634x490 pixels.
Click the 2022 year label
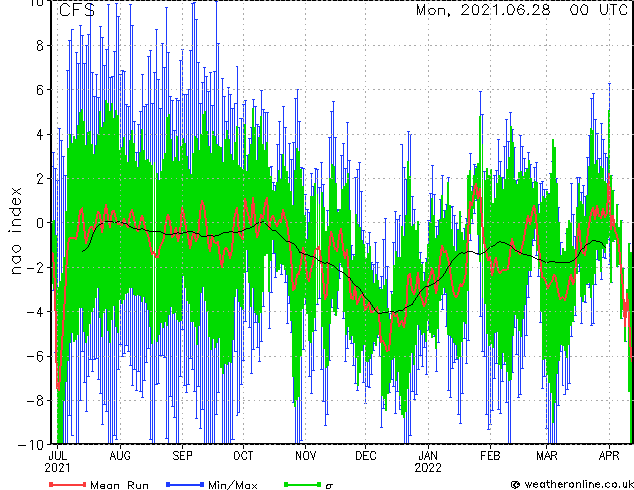(x=428, y=468)
